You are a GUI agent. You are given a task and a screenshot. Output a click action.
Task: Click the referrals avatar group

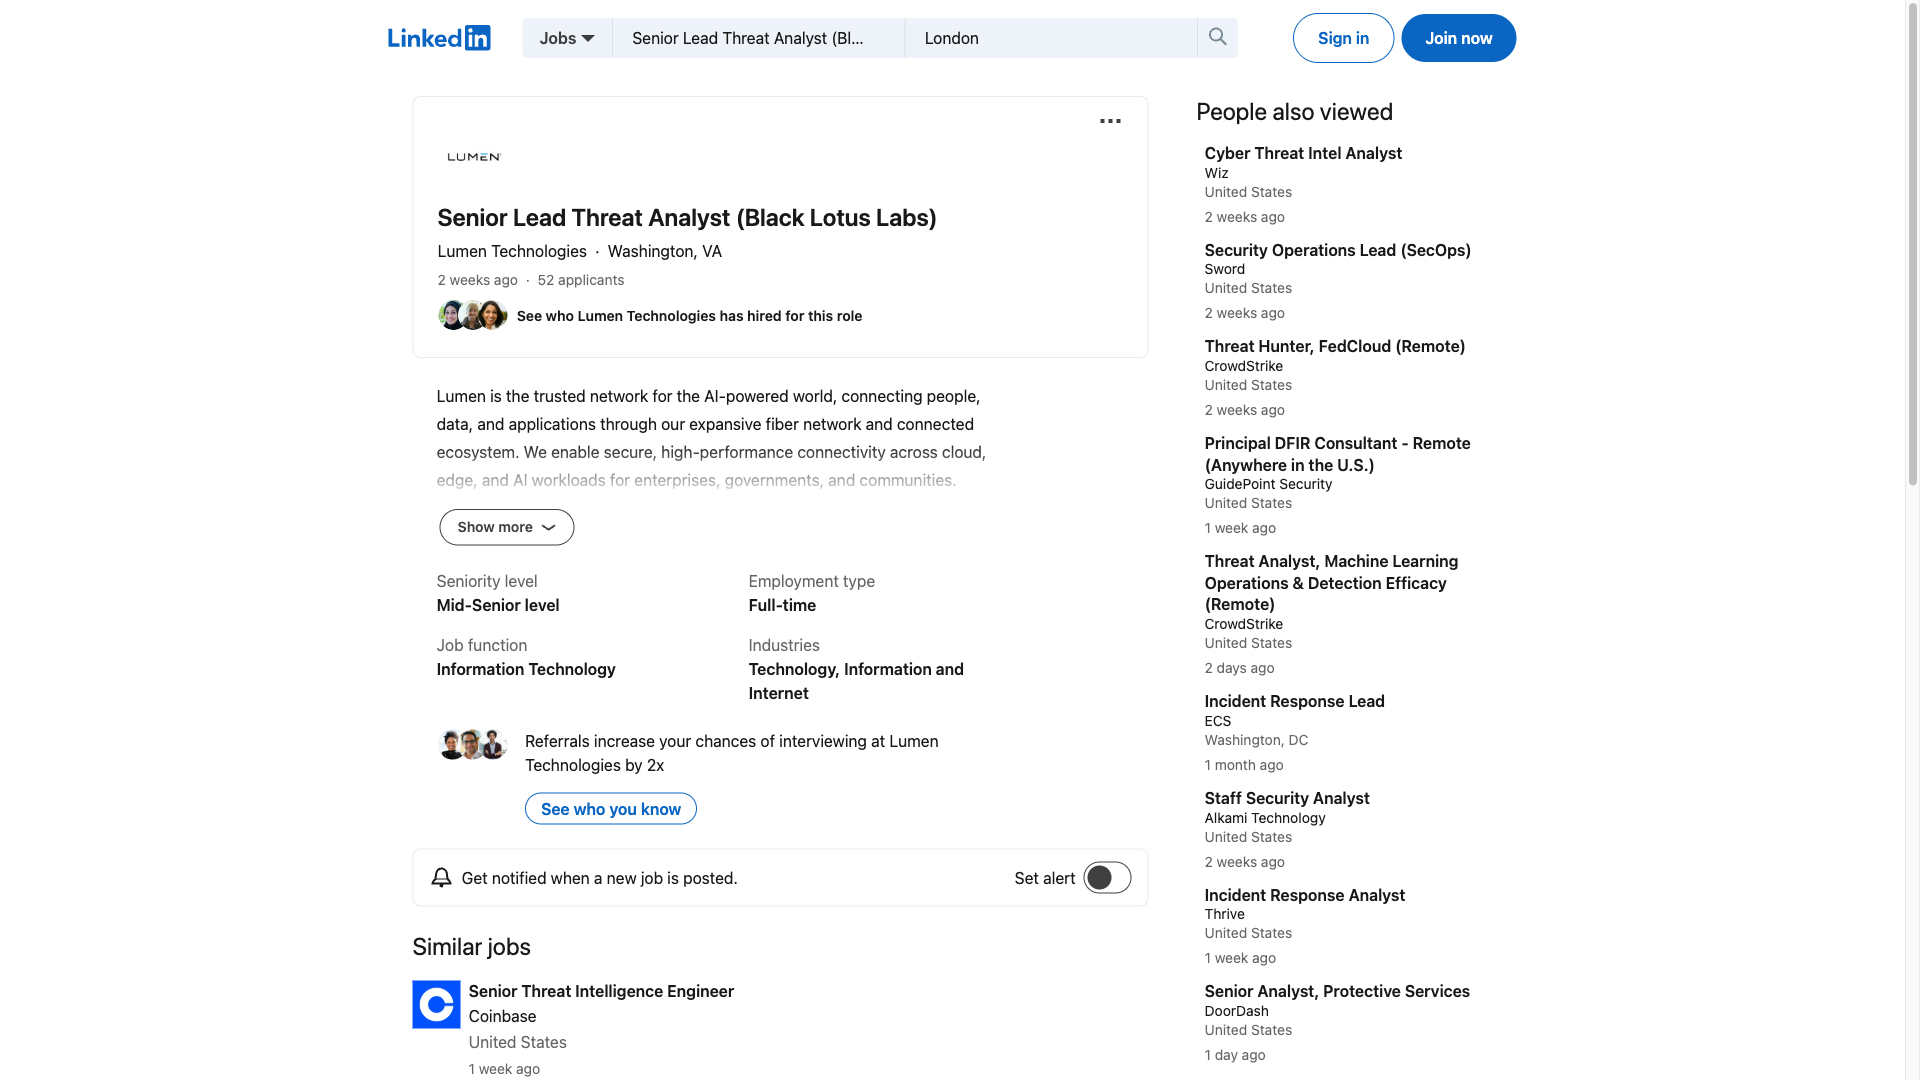click(x=473, y=744)
